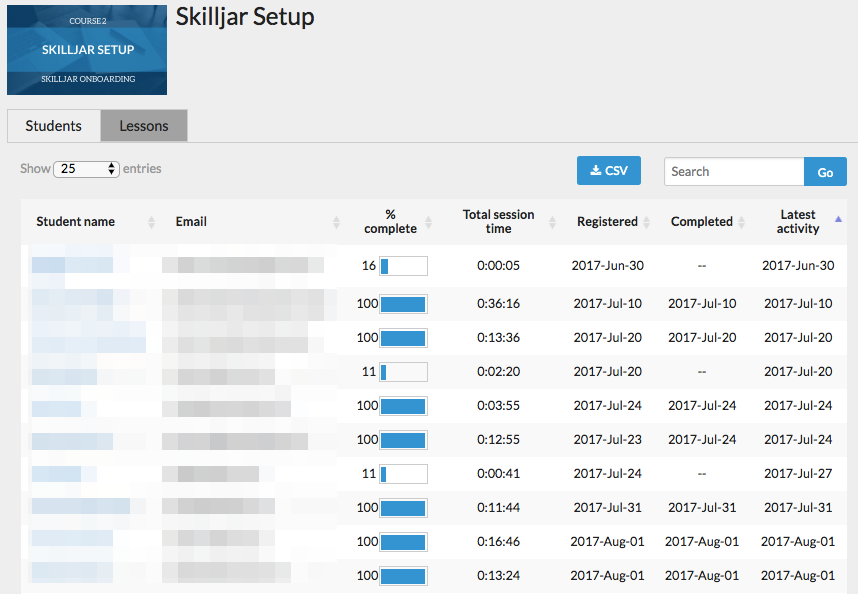Sort by Total session time arrows
Viewport: 858px width, 594px height.
pyautogui.click(x=552, y=222)
